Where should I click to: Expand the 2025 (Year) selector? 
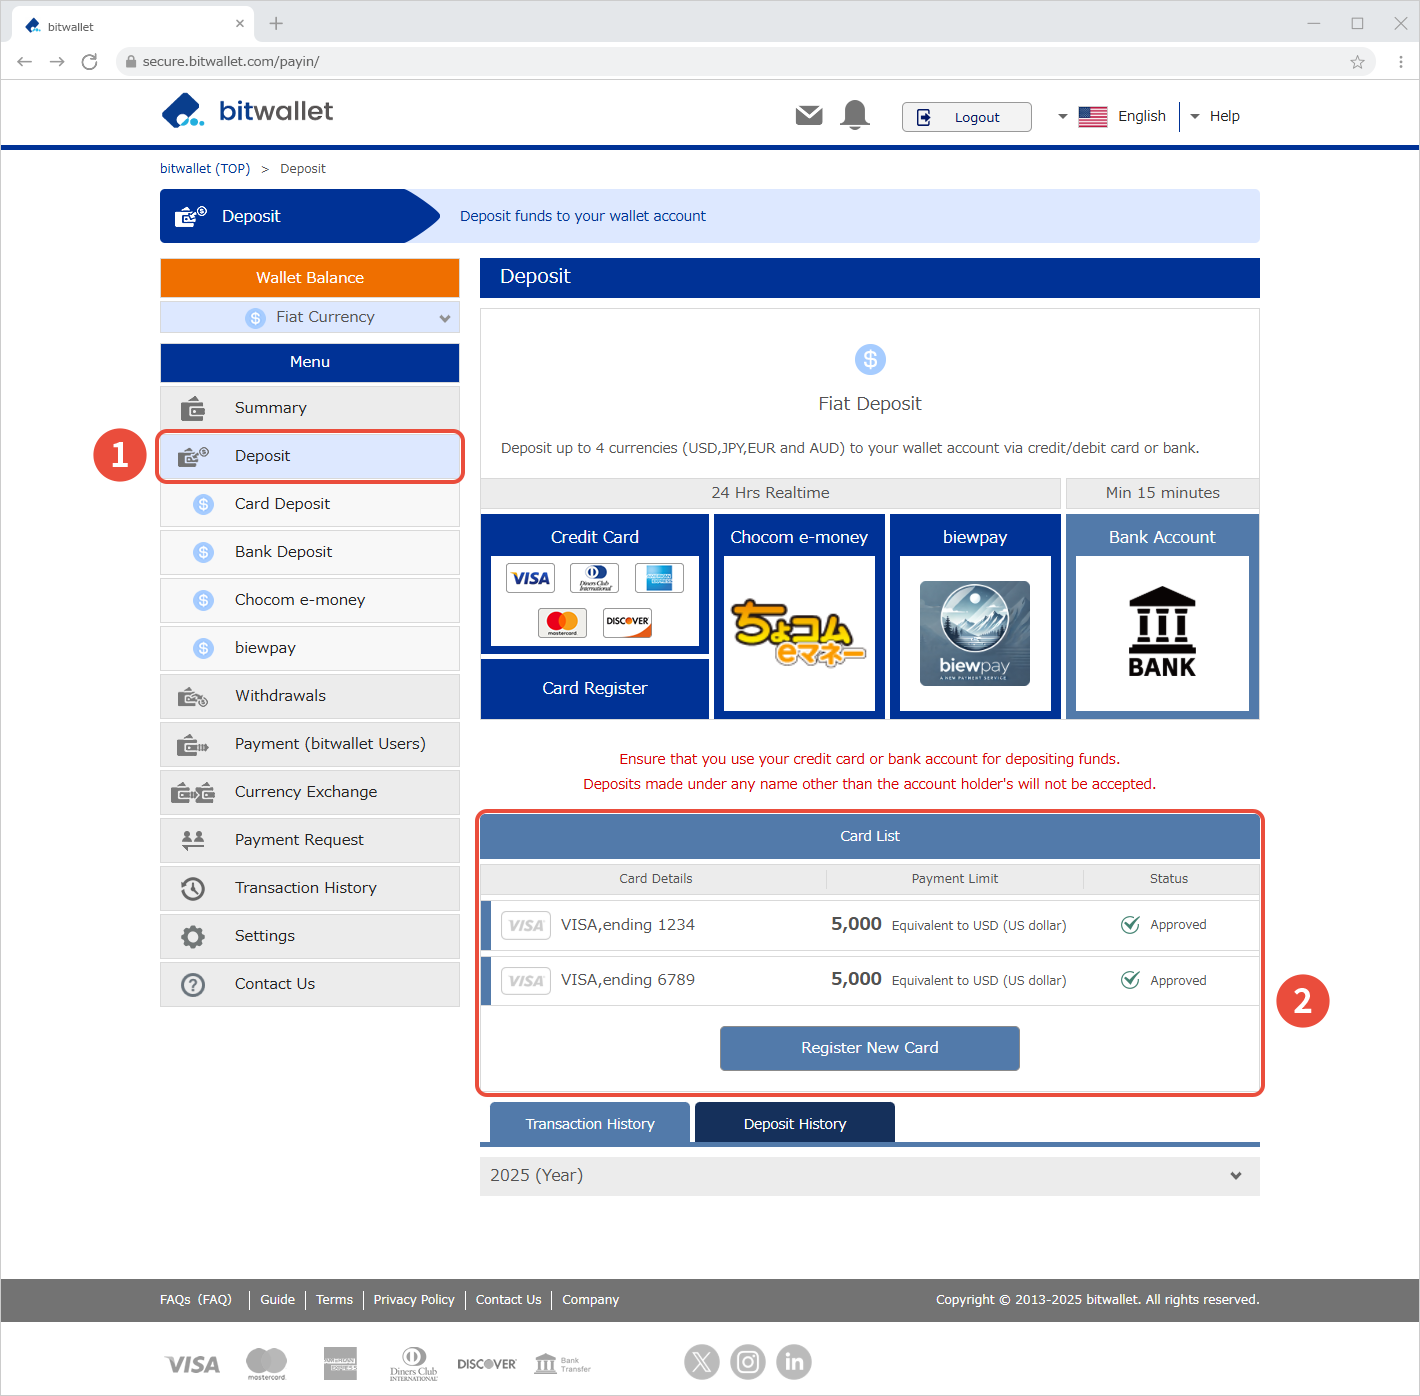coord(869,1176)
